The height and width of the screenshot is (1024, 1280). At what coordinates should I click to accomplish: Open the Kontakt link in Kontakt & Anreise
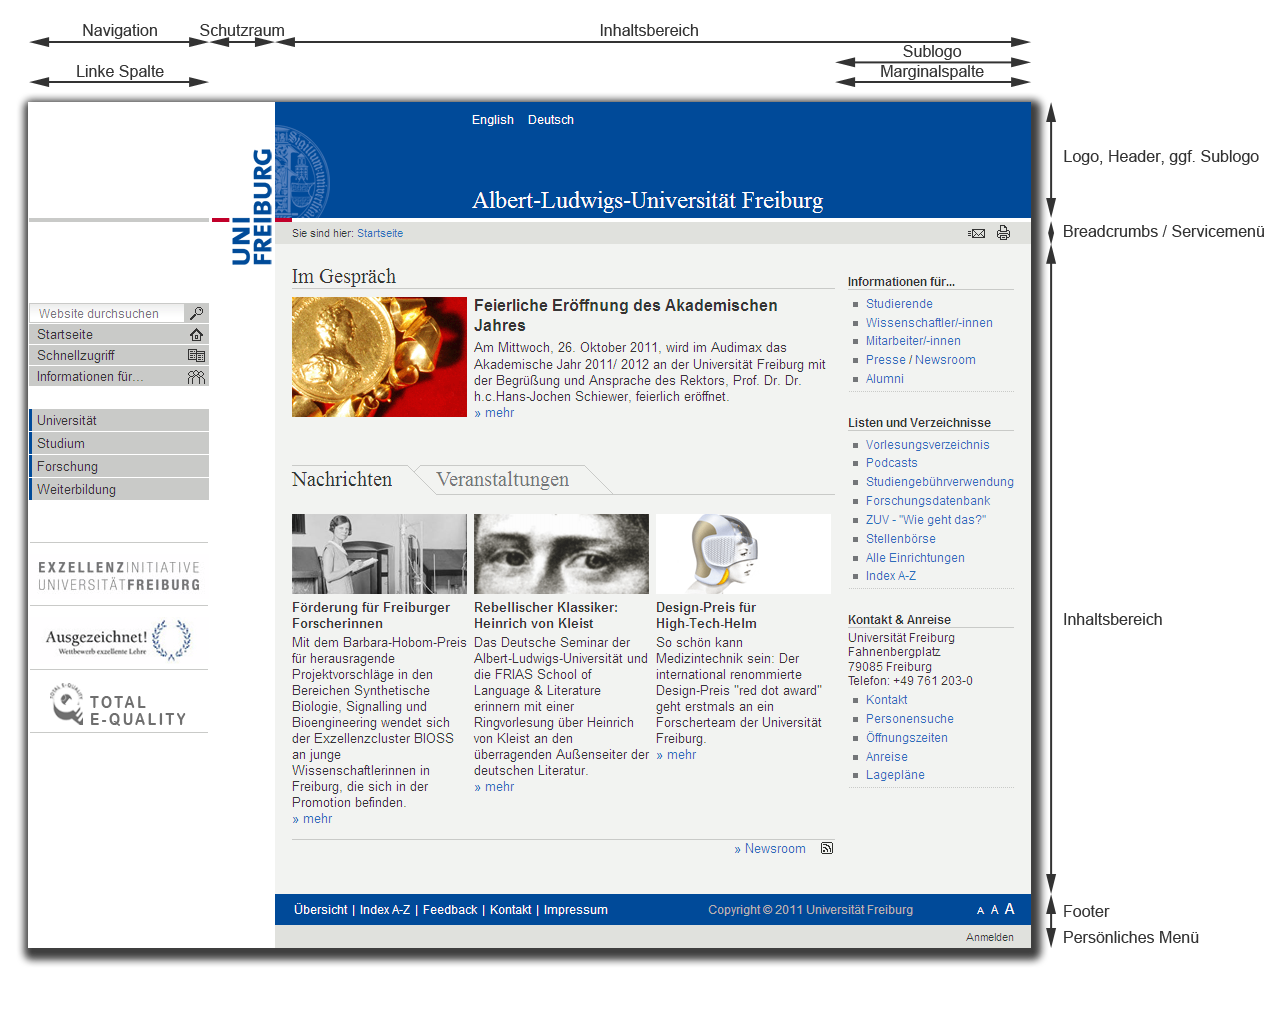(887, 700)
